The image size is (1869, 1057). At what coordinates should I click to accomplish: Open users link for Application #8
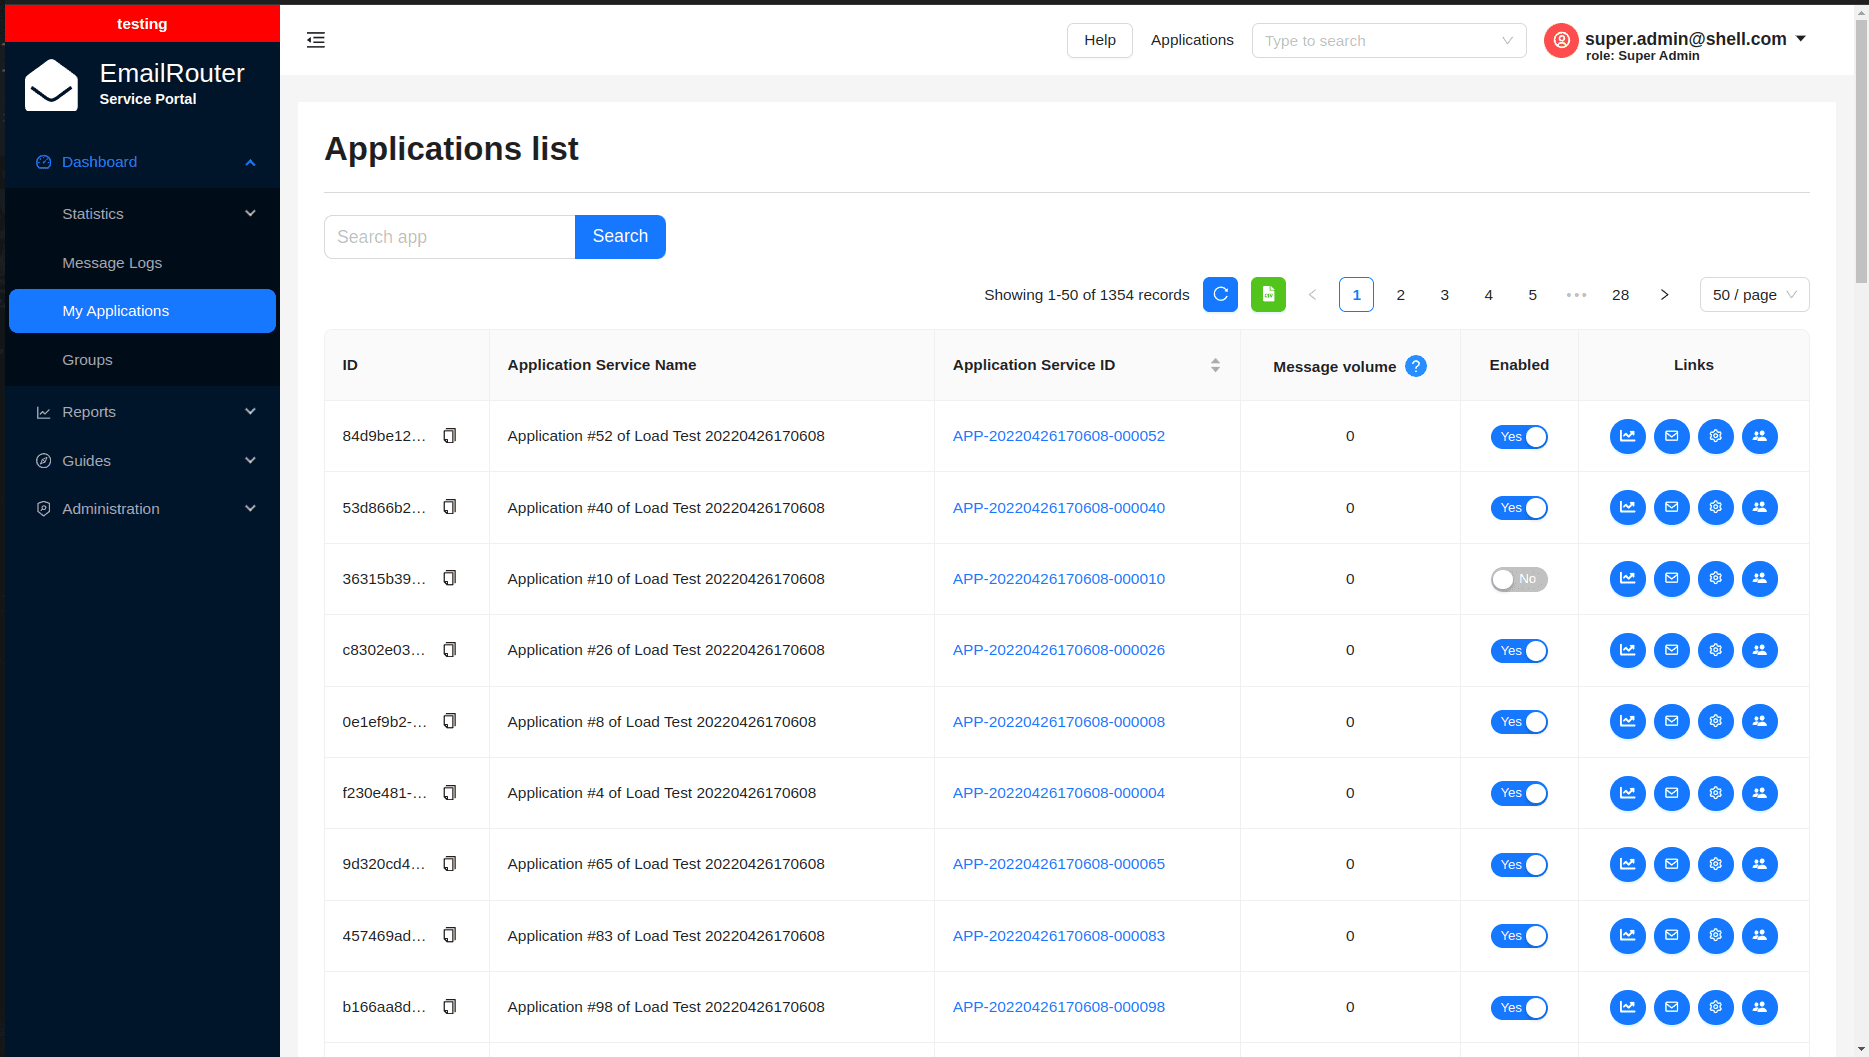click(1760, 721)
